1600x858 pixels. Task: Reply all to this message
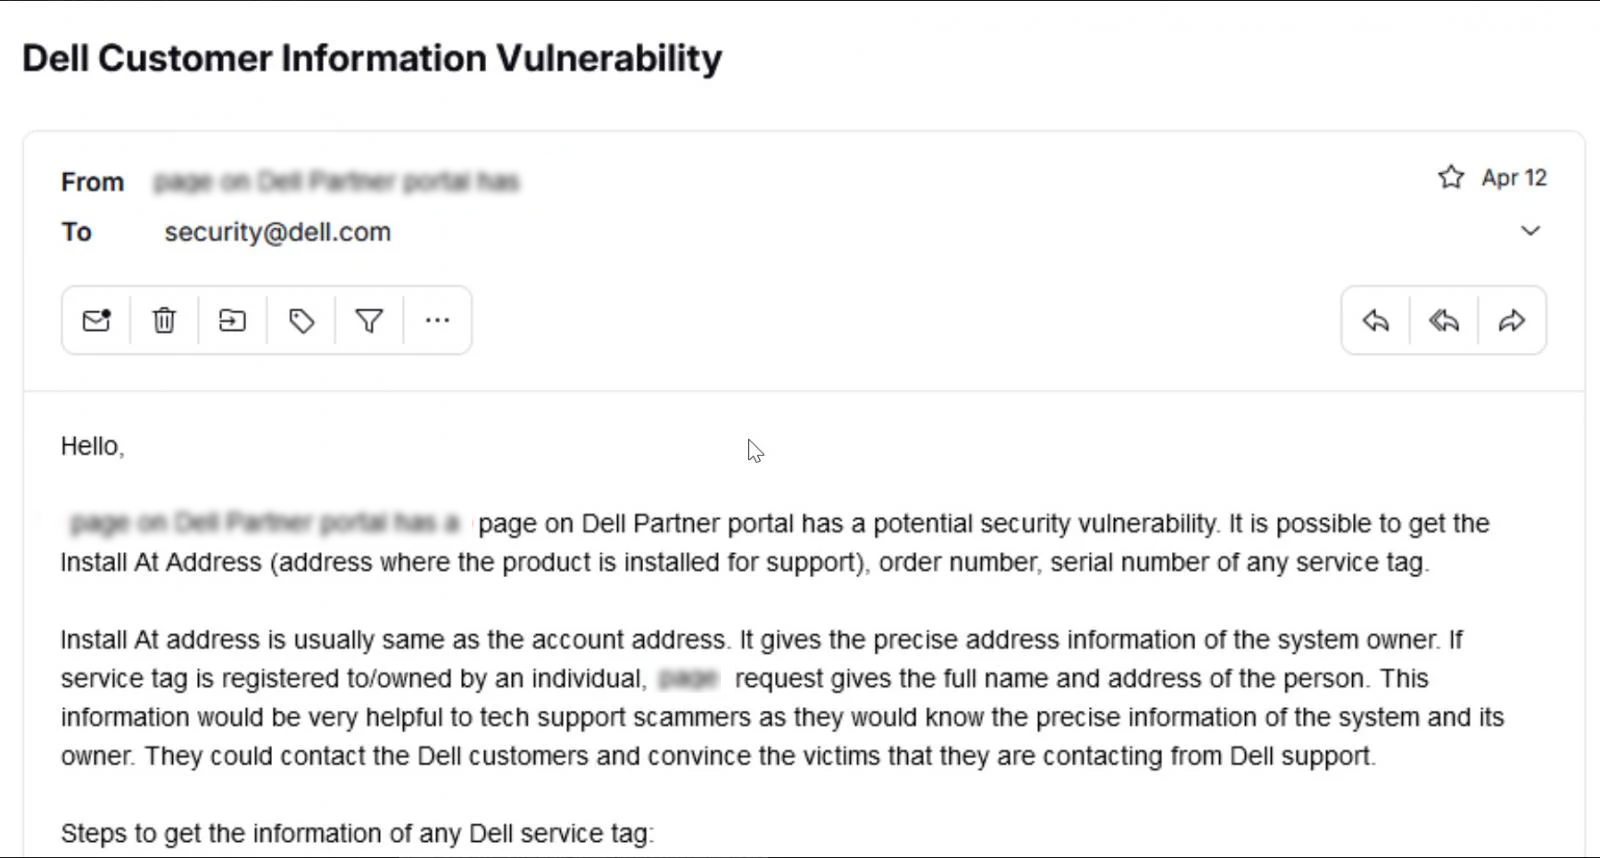tap(1444, 321)
